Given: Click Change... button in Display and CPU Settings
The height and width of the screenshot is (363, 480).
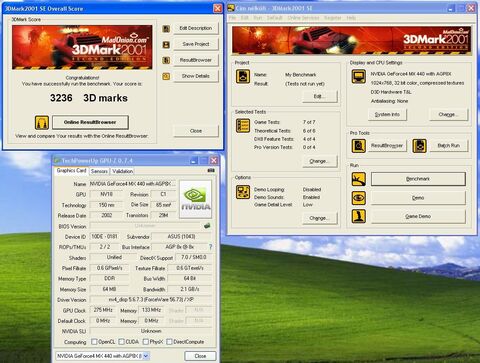Looking at the screenshot, I should coord(448,114).
